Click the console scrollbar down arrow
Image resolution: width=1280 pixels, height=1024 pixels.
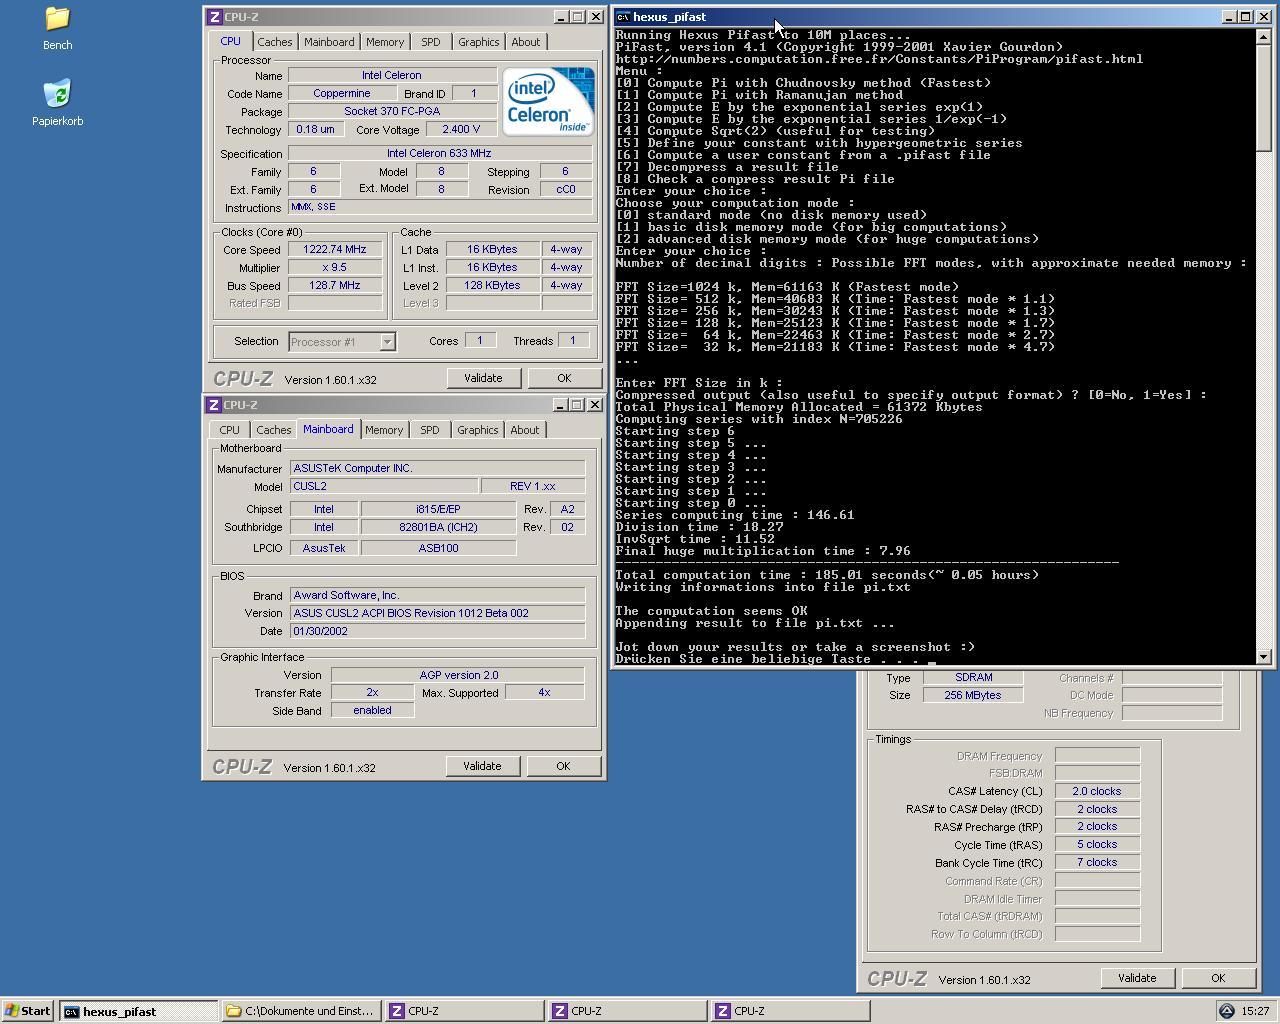[1263, 657]
